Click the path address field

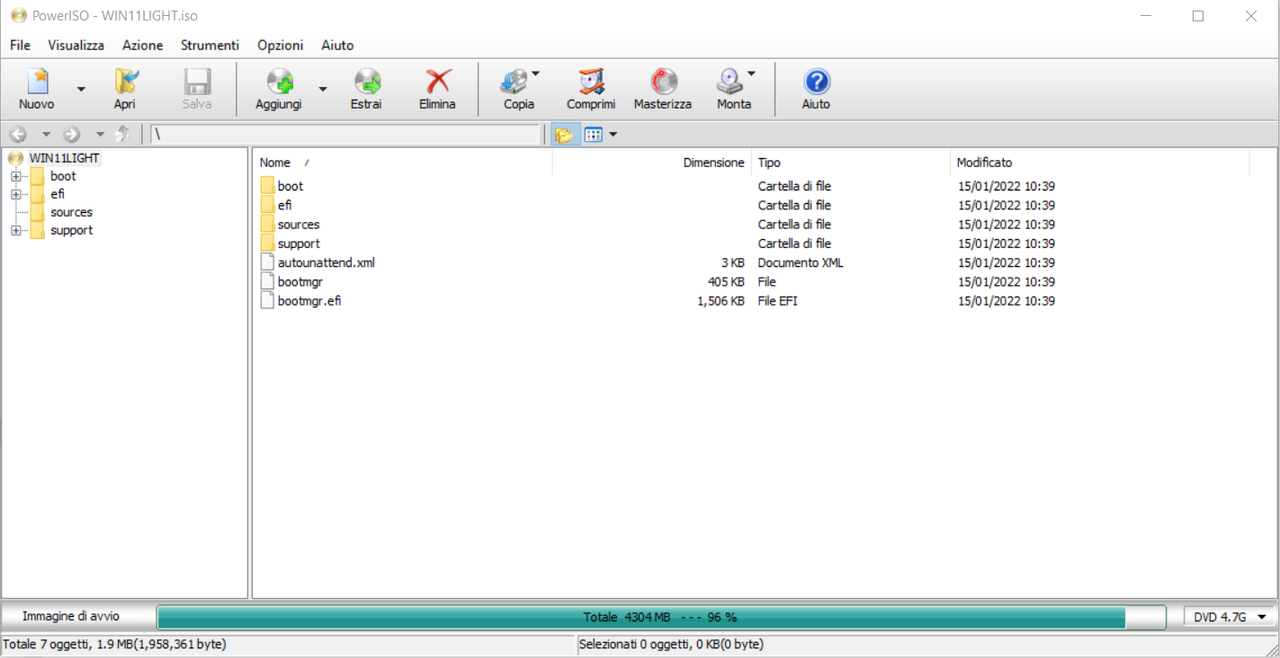[345, 134]
